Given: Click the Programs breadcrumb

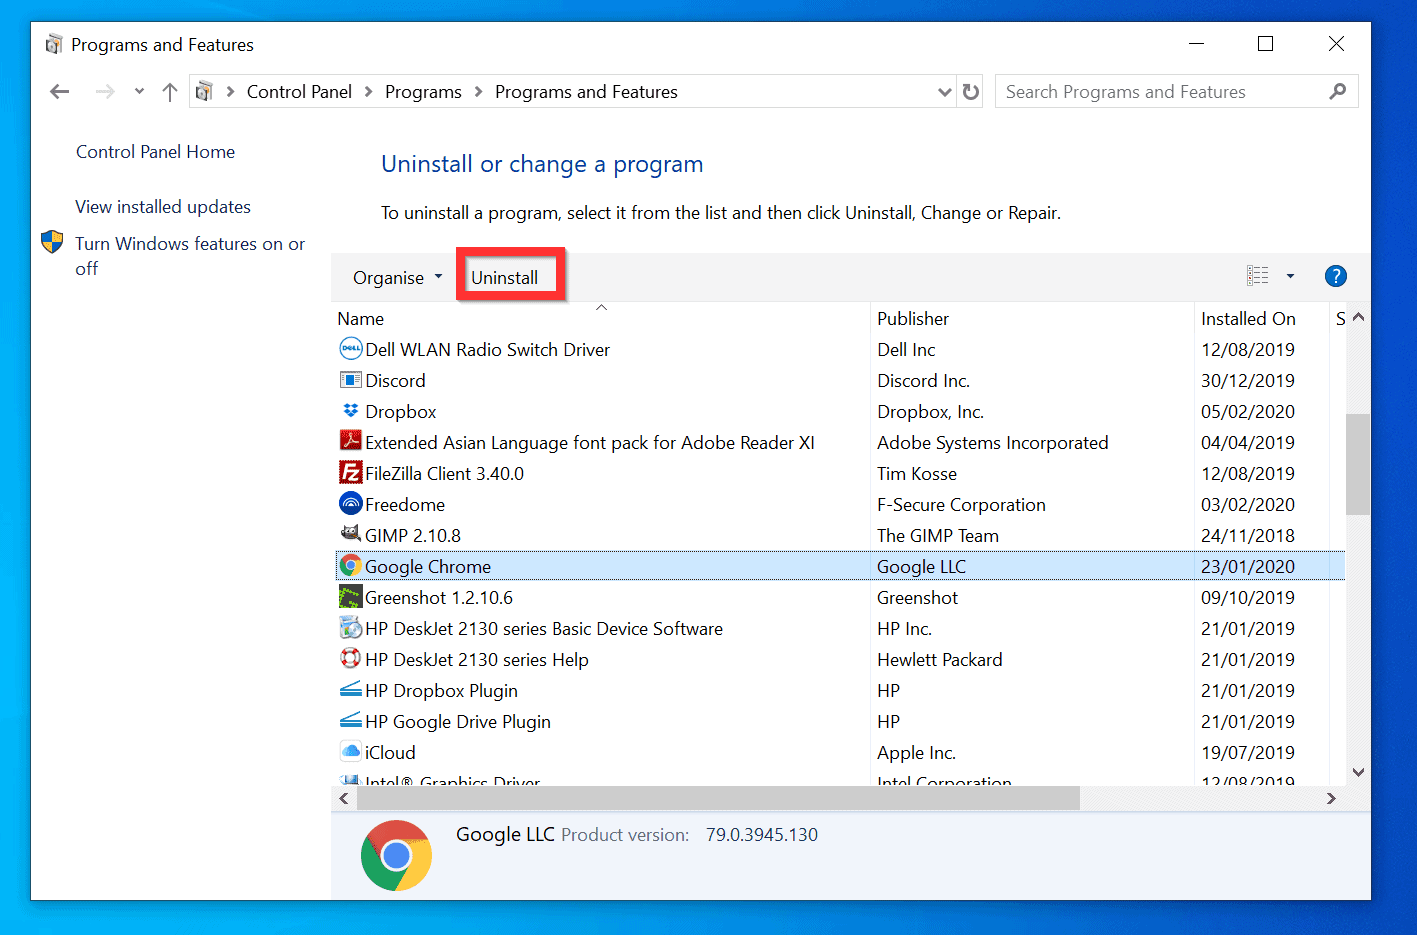Looking at the screenshot, I should click(x=423, y=92).
